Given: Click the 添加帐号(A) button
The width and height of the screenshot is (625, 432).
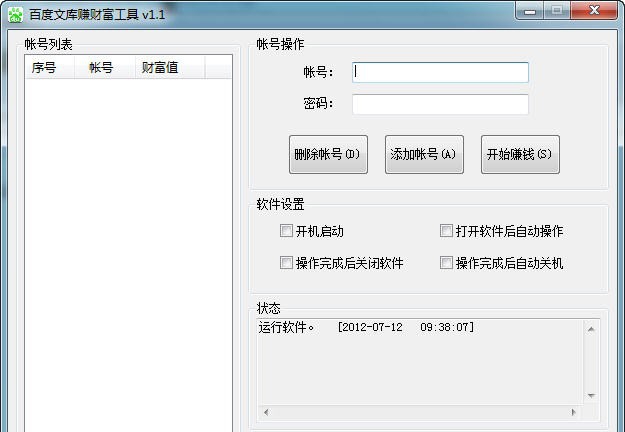Looking at the screenshot, I should pyautogui.click(x=424, y=154).
